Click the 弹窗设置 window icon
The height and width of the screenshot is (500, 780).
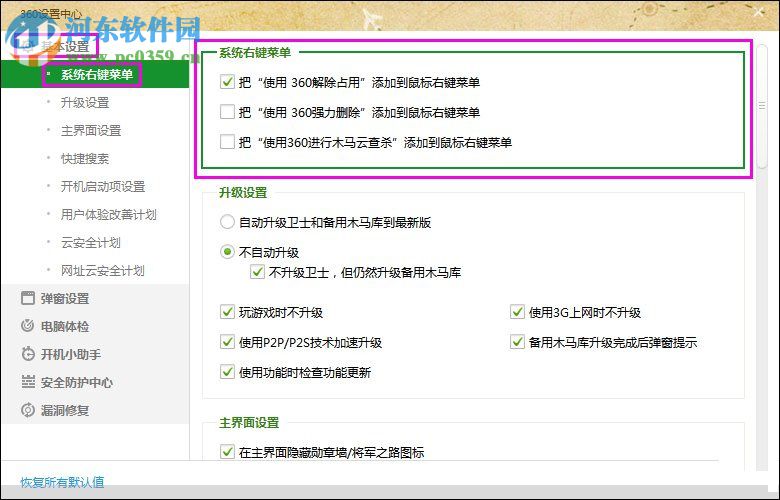(28, 299)
